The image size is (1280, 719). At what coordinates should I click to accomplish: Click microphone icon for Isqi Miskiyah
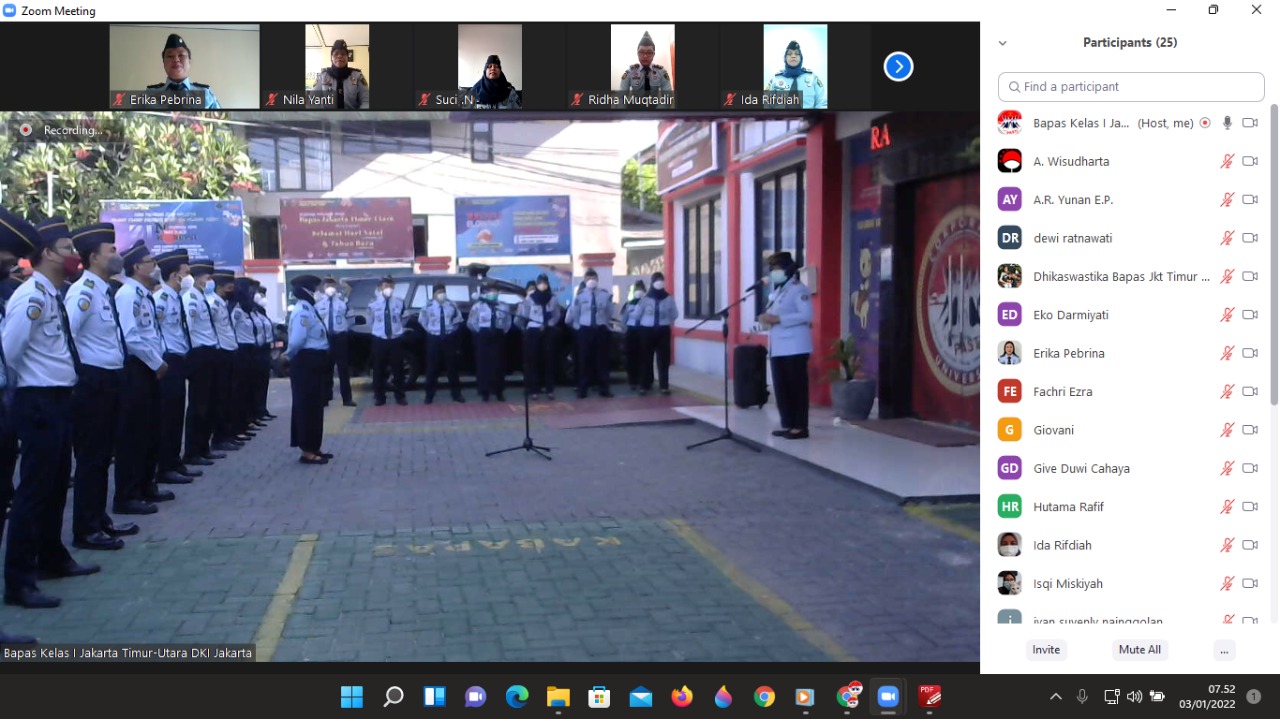(1227, 584)
